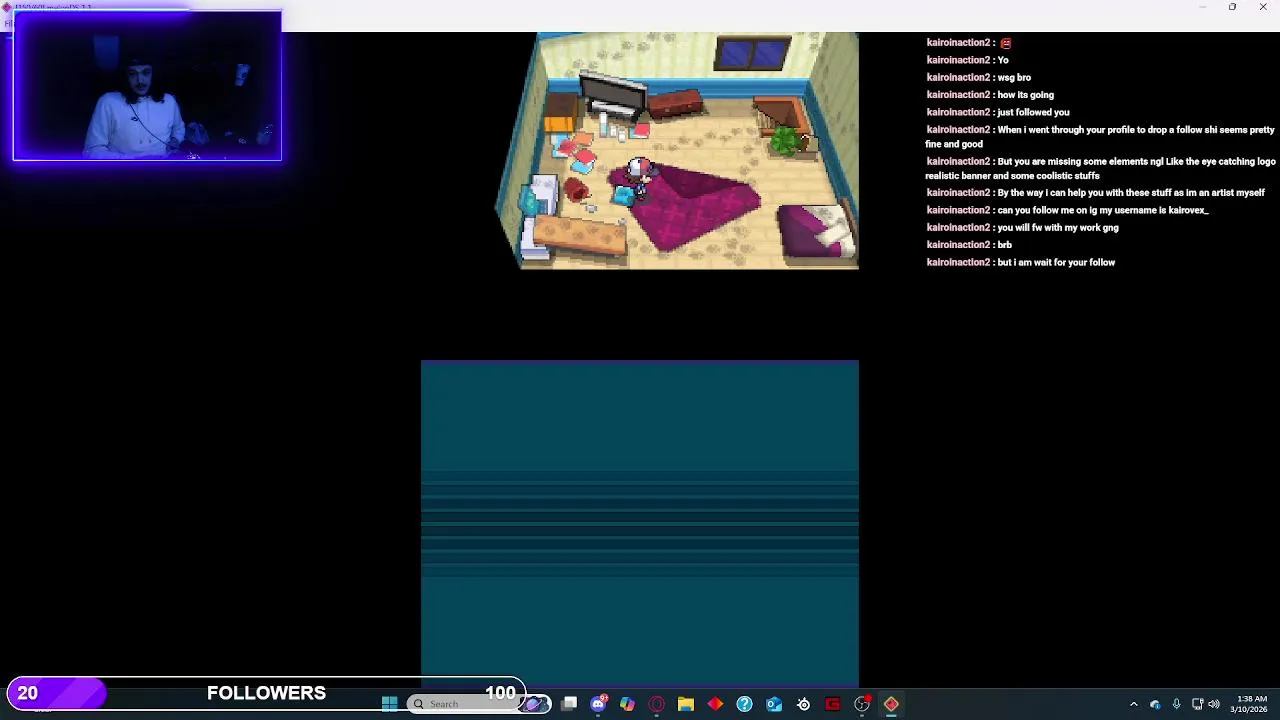Click the chat message "wsg bro"

[1014, 77]
